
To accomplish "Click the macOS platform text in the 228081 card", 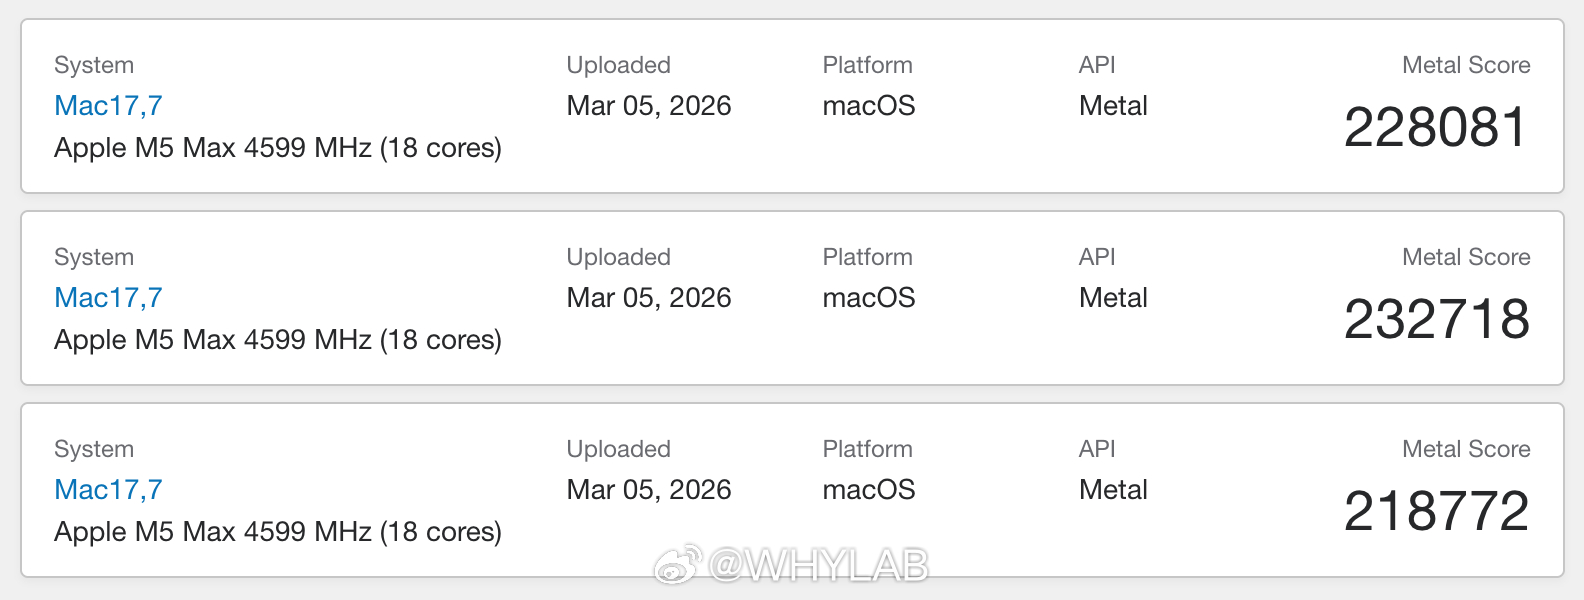I will click(869, 106).
